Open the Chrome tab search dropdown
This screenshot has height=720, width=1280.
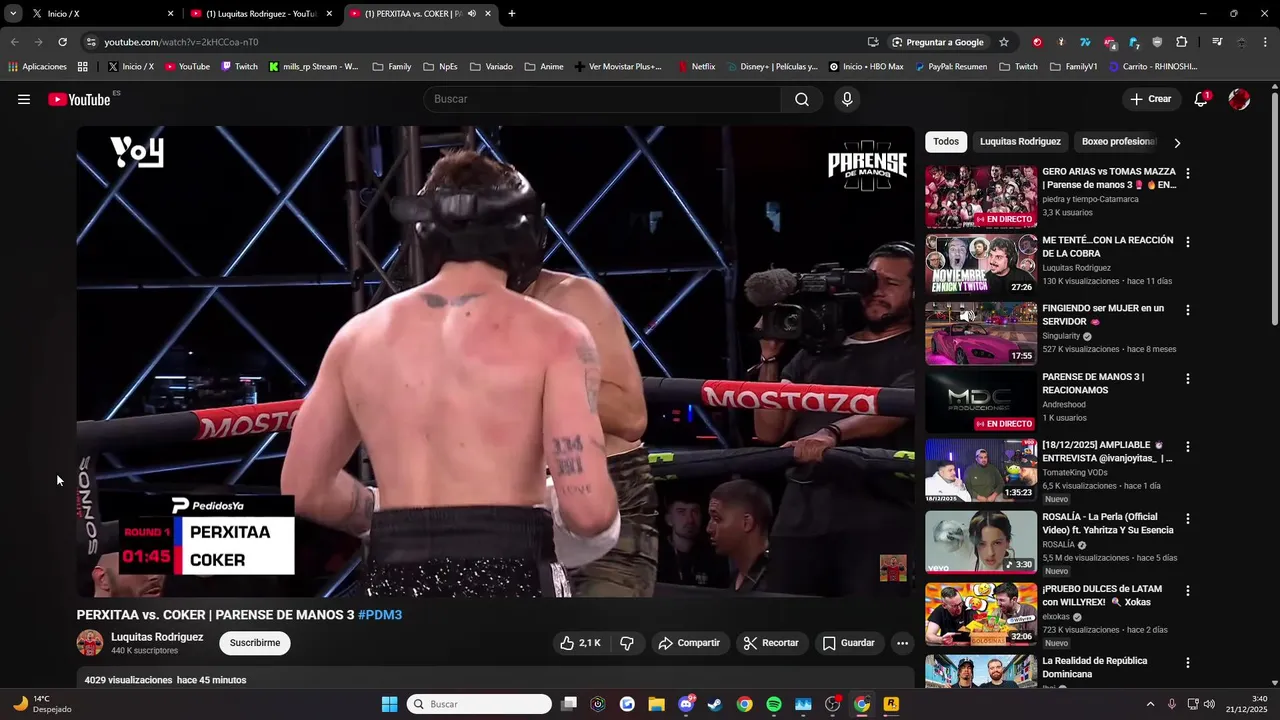click(x=13, y=14)
